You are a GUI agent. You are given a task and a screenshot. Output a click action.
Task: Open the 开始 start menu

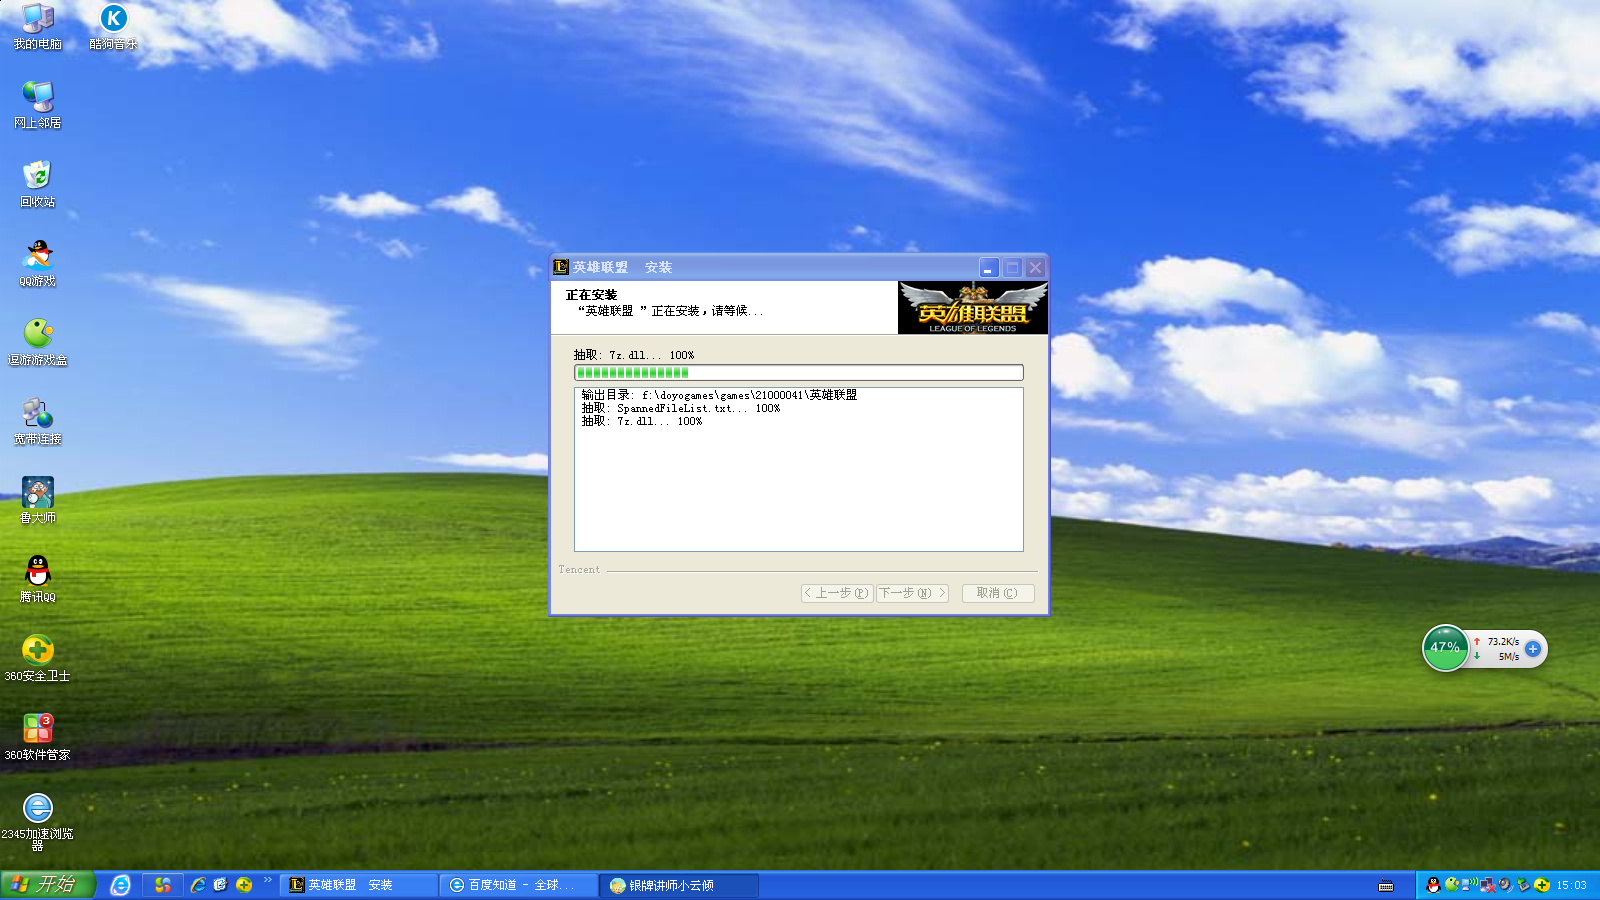[47, 884]
